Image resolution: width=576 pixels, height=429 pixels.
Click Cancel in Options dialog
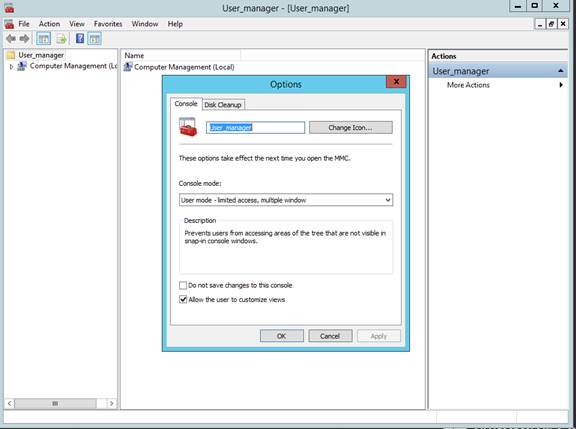click(330, 336)
